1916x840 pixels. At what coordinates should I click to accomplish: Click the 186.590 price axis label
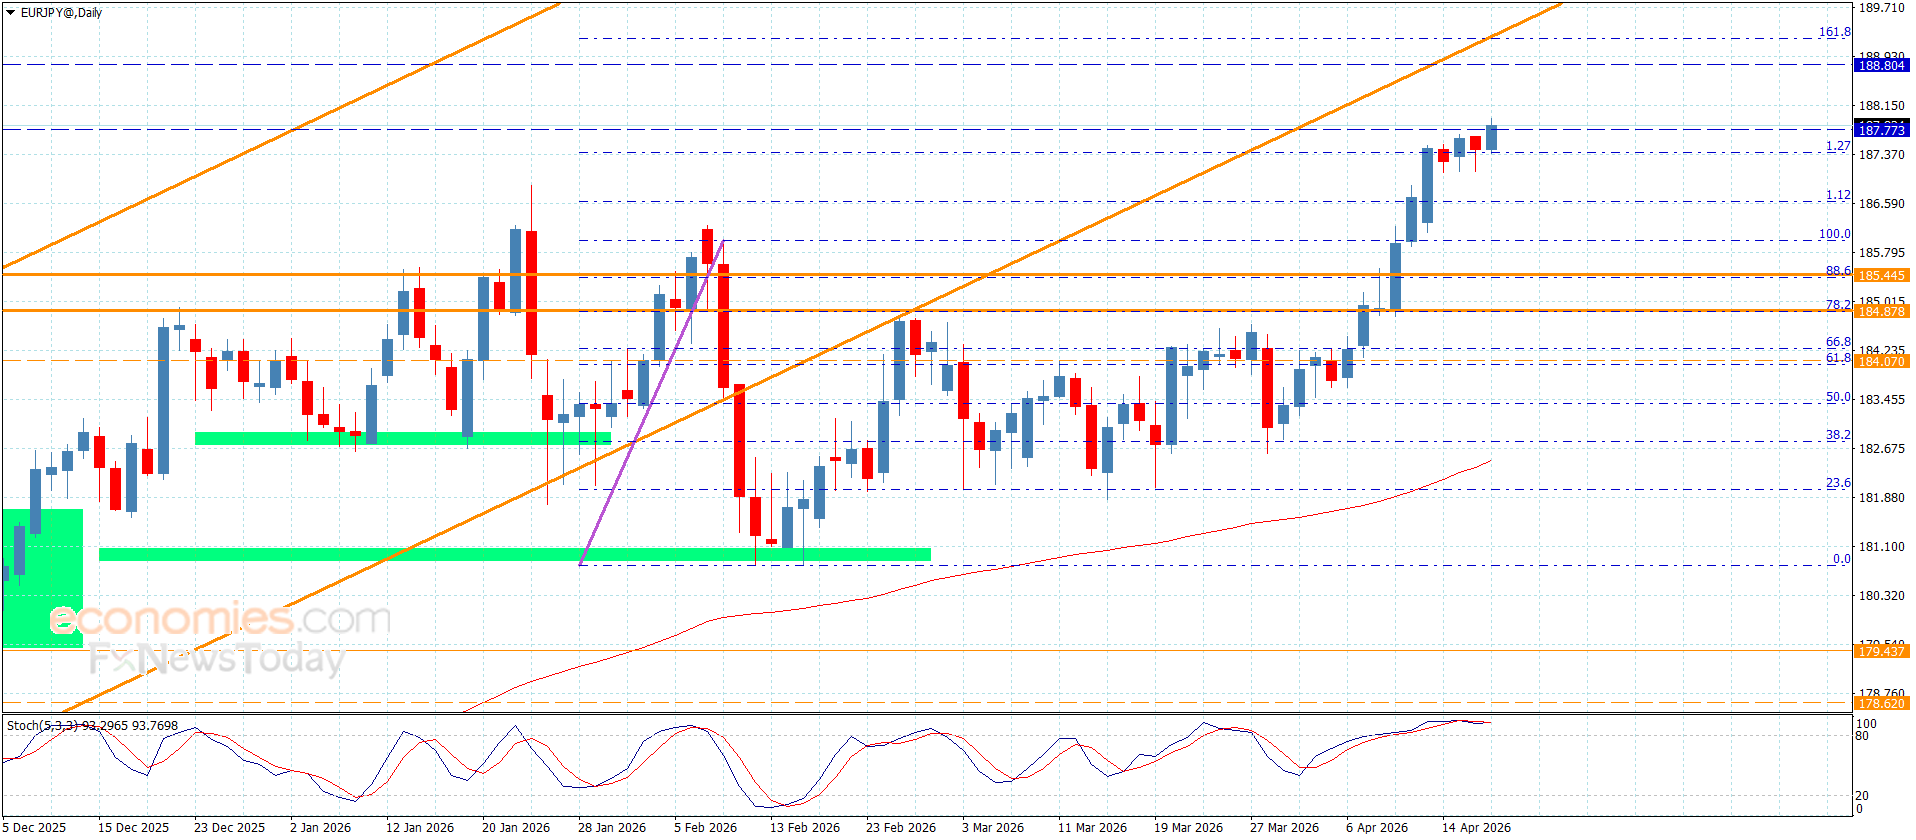tap(1881, 204)
